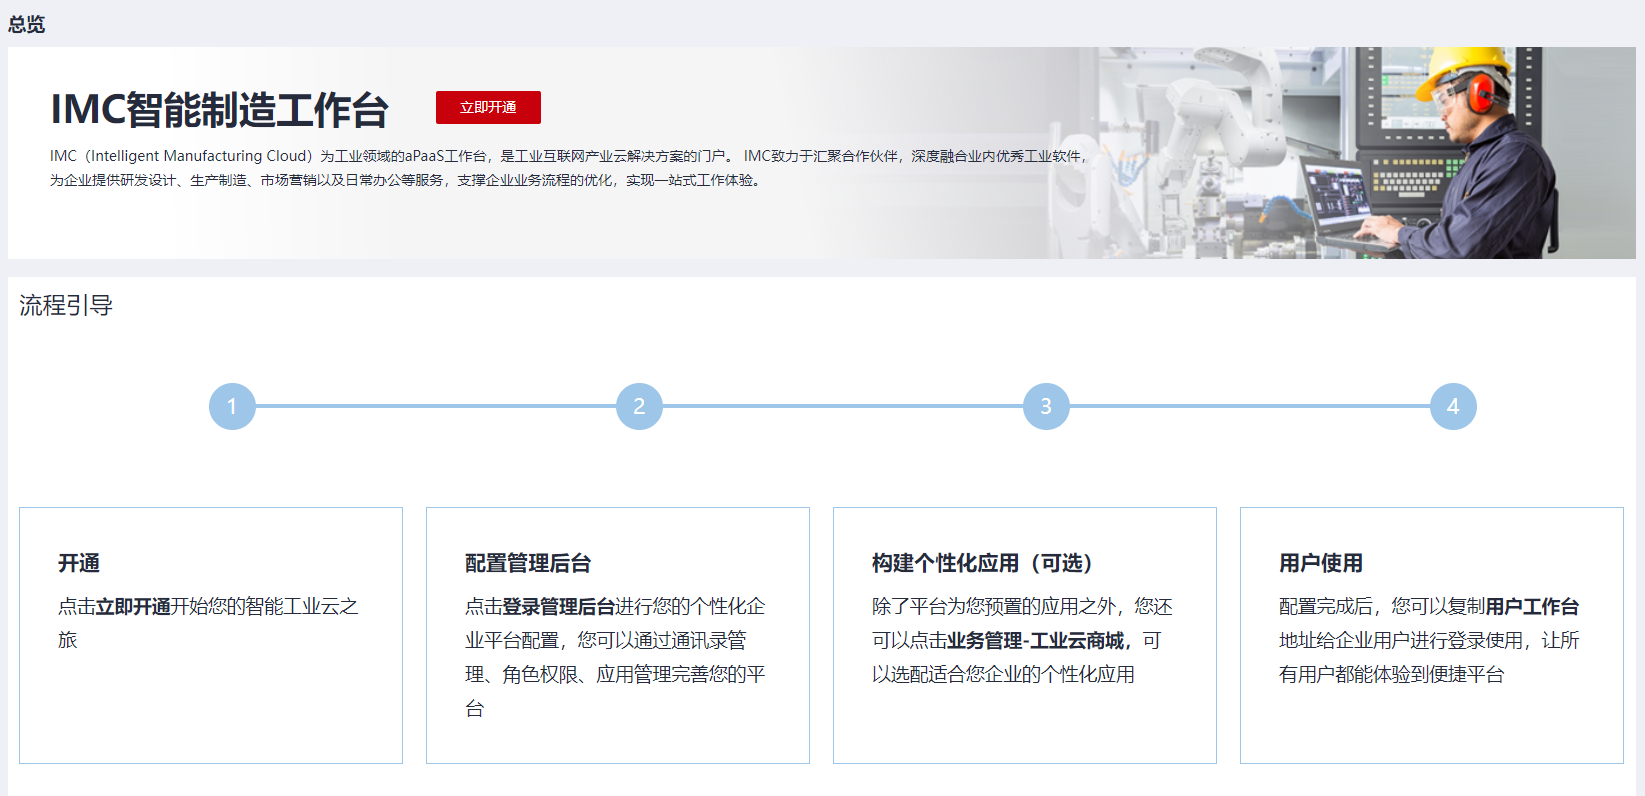1645x796 pixels.
Task: Click the 总览 page heading
Action: [26, 24]
